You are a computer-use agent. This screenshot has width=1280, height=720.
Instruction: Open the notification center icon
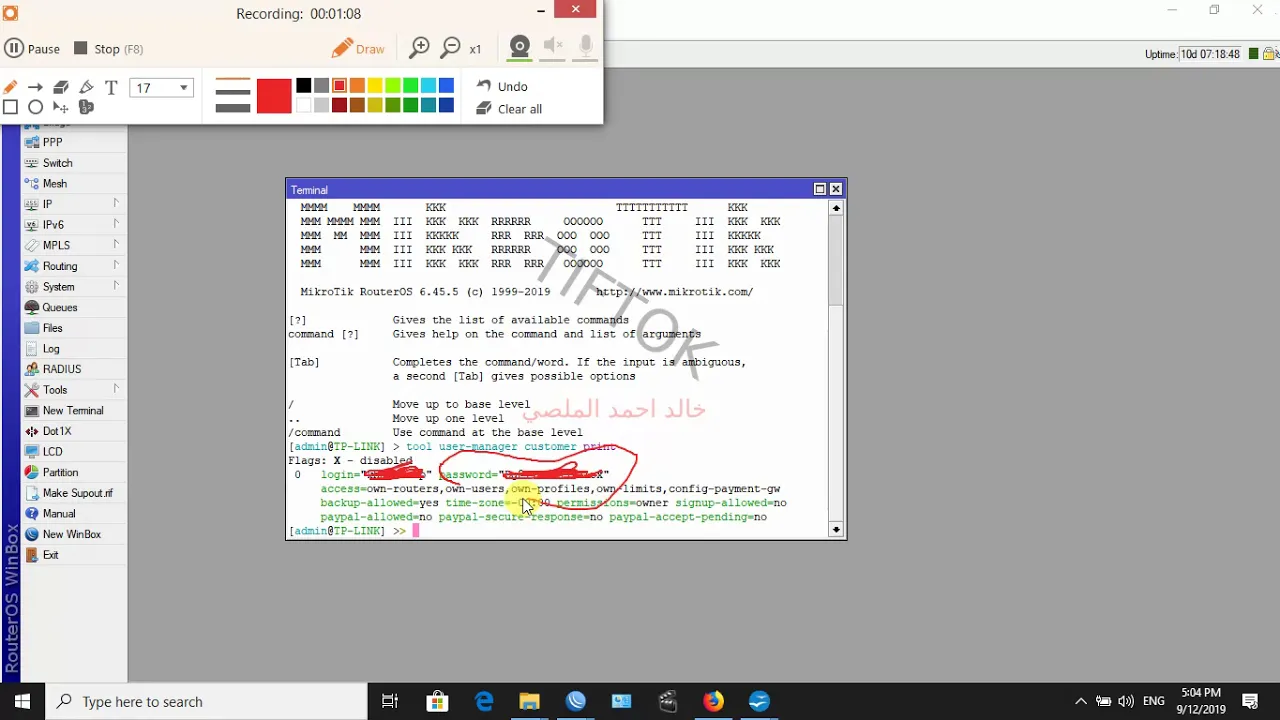[1250, 702]
